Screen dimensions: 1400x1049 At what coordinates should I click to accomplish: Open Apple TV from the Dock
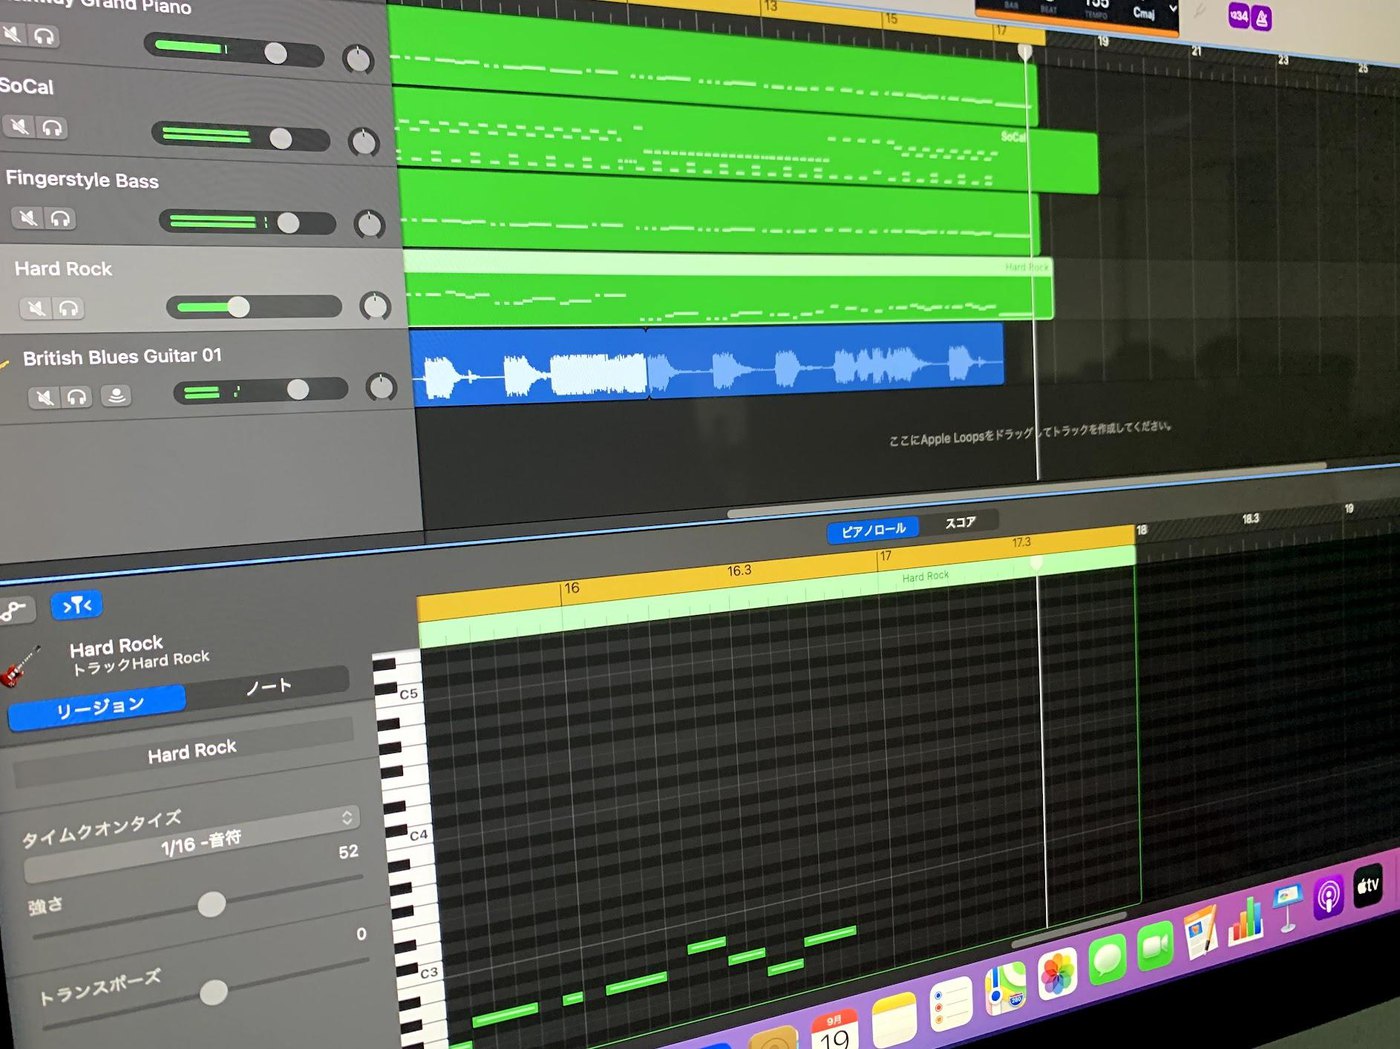[x=1367, y=885]
